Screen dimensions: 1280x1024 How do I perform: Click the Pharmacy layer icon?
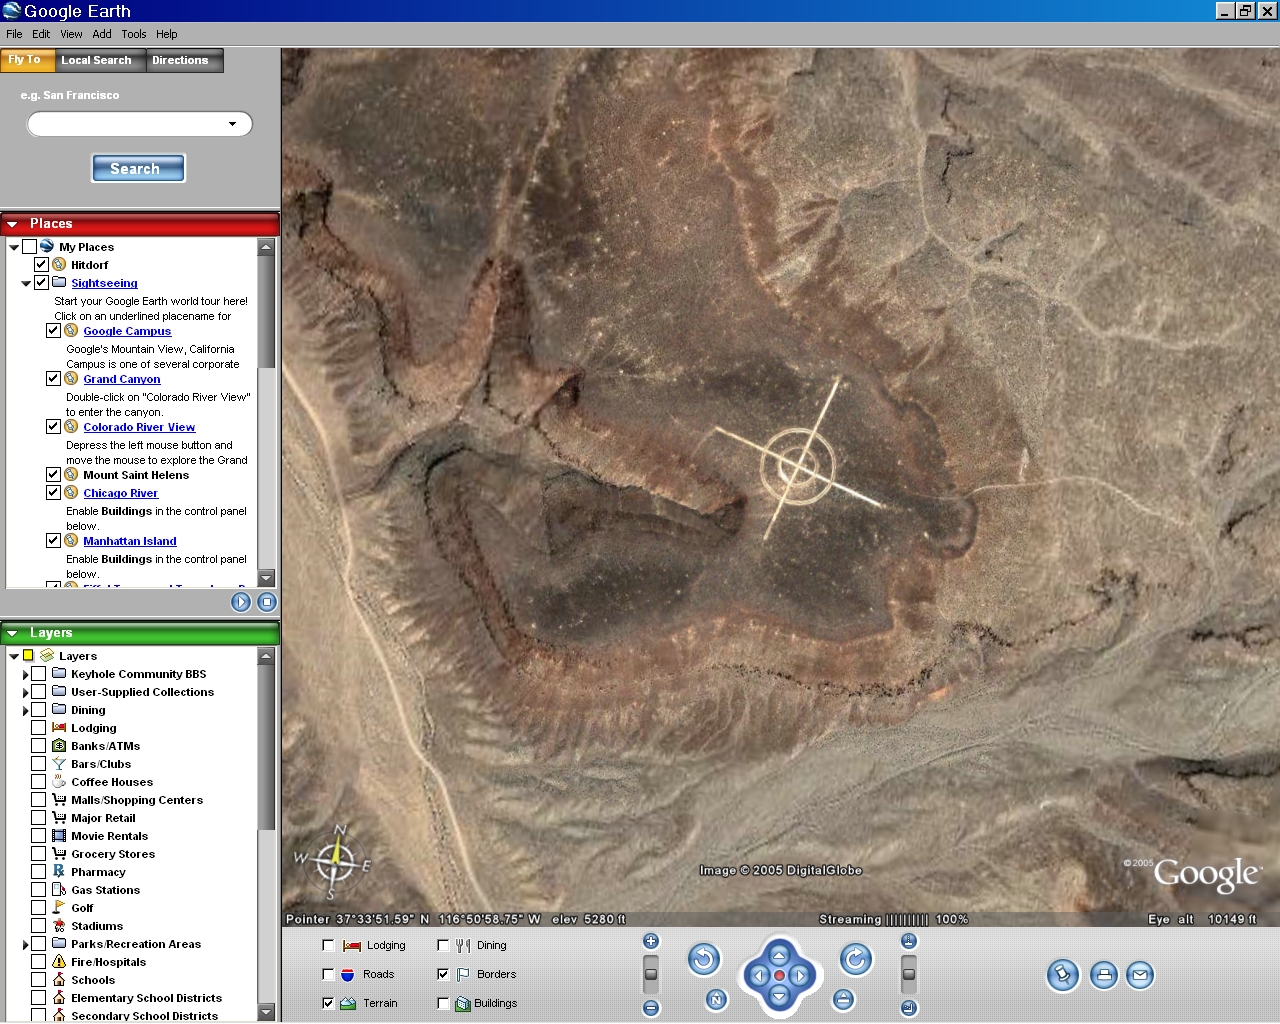tap(59, 872)
